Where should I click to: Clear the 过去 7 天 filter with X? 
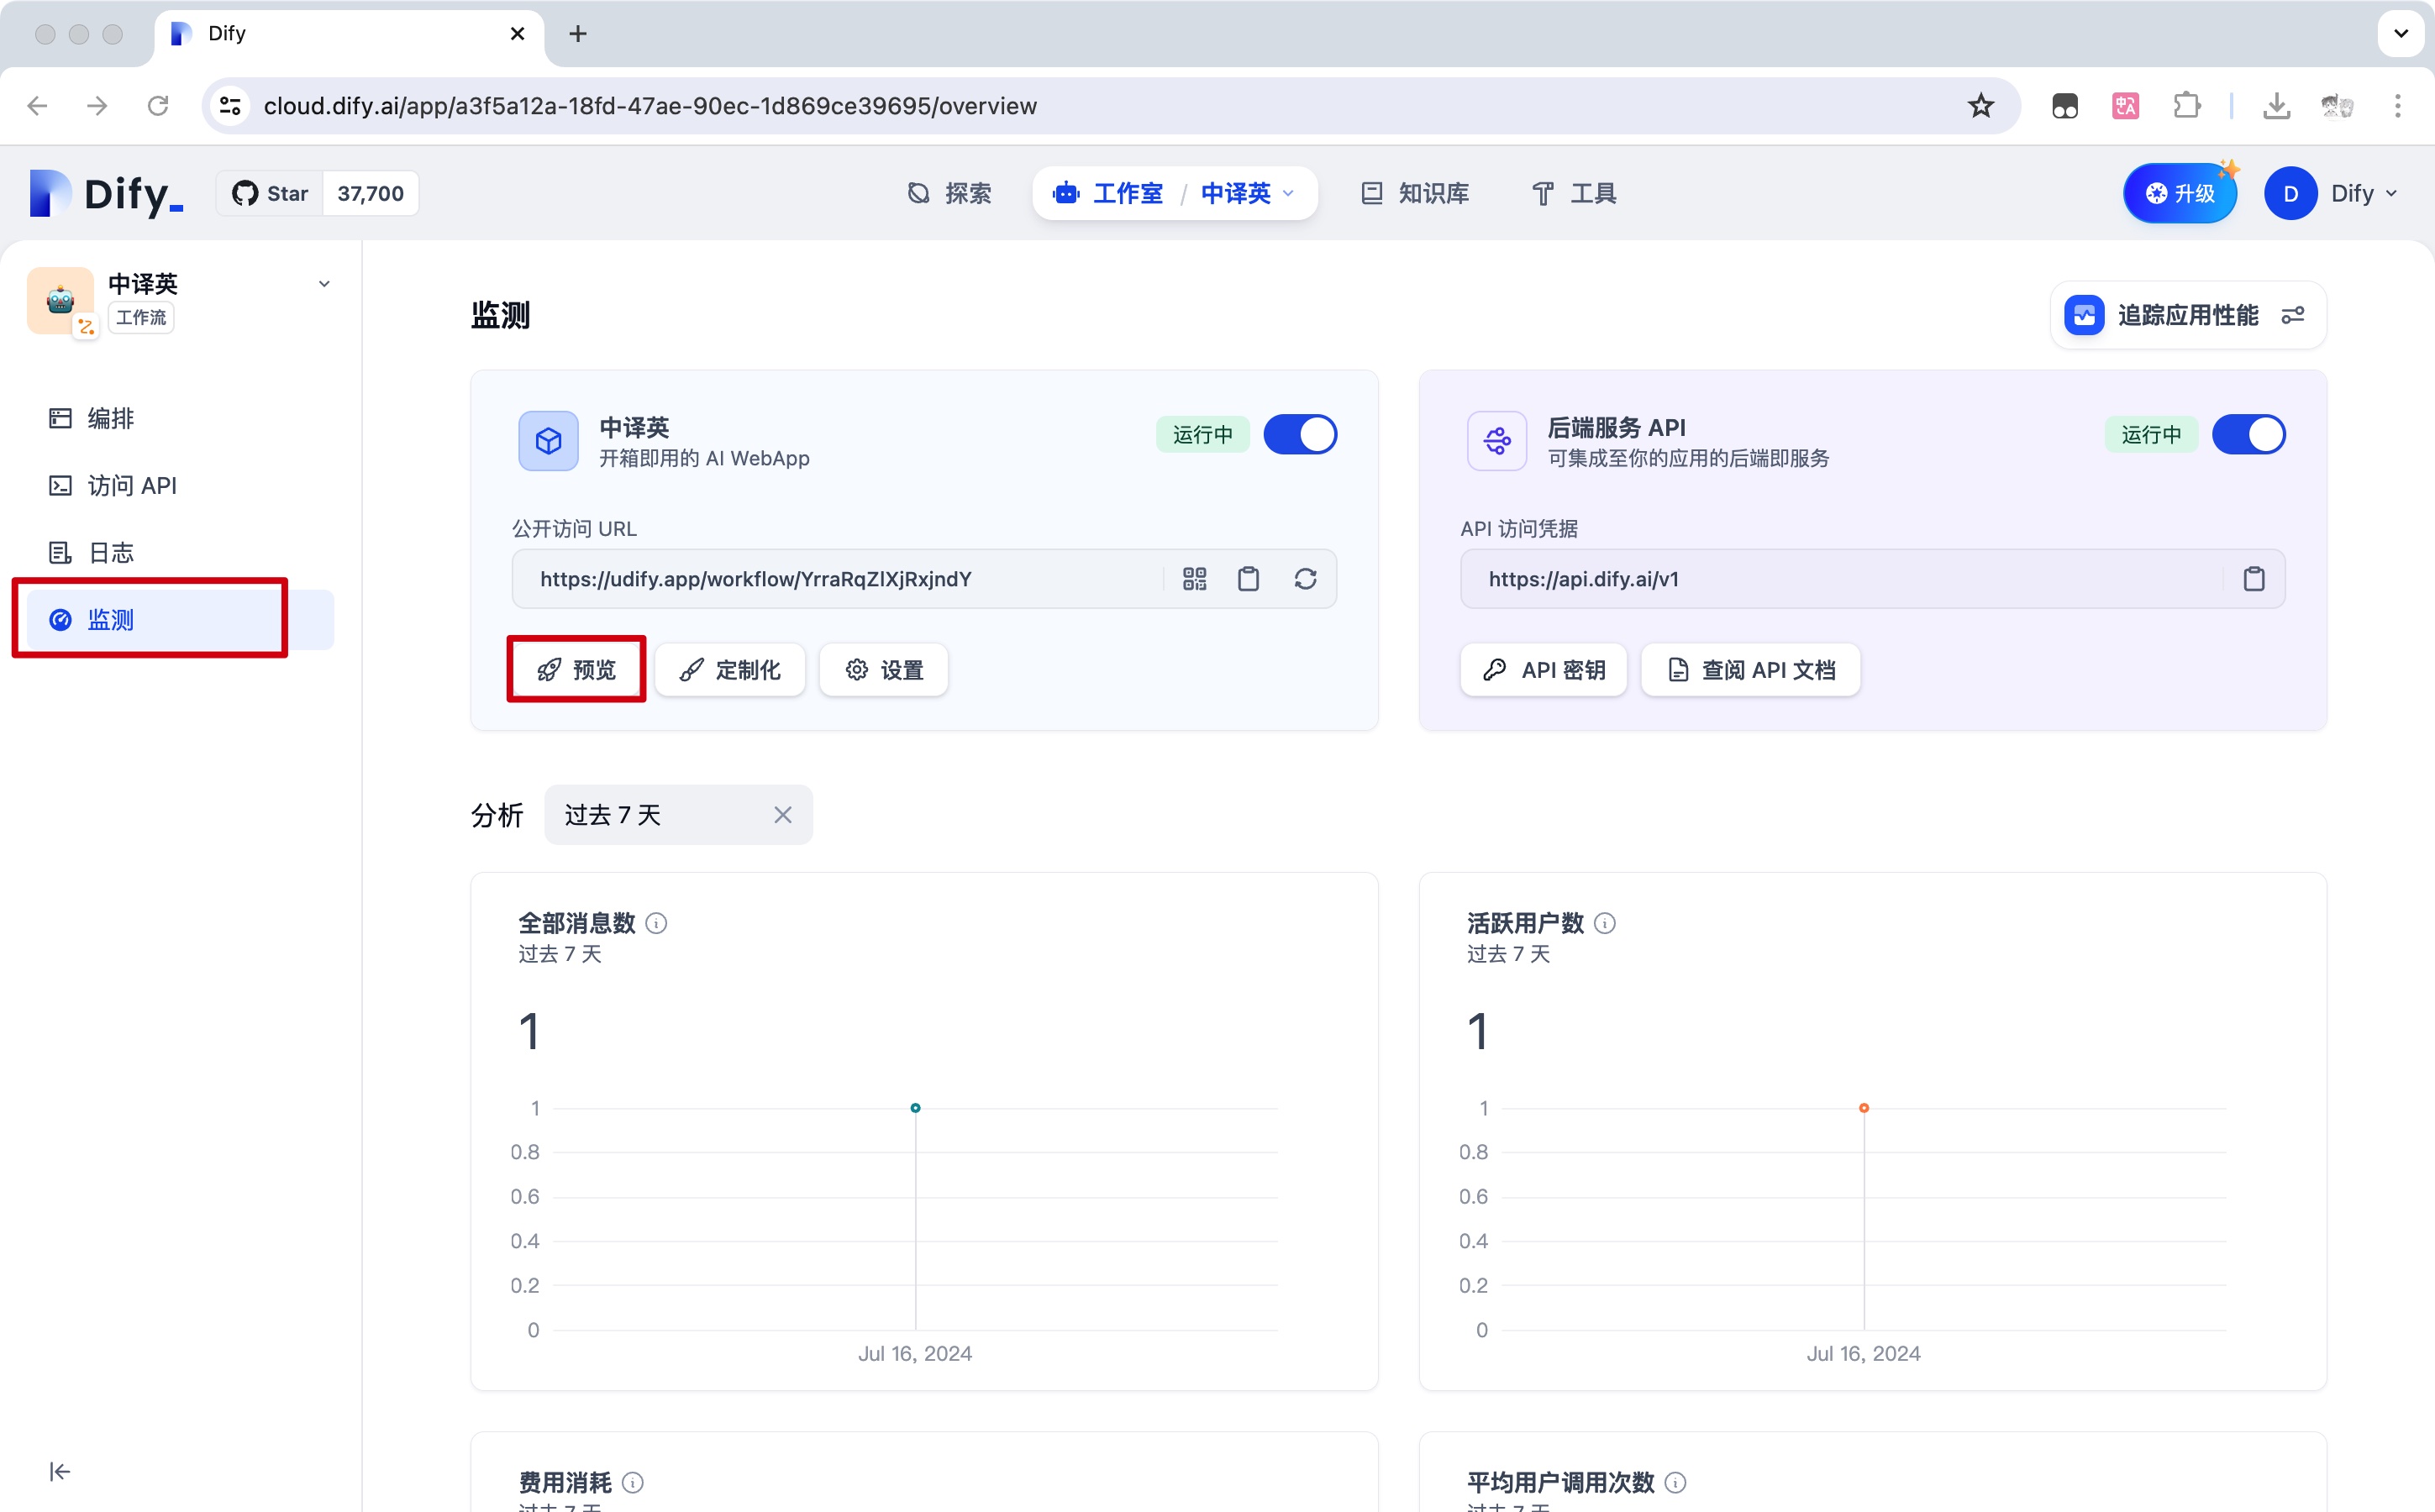coord(782,815)
